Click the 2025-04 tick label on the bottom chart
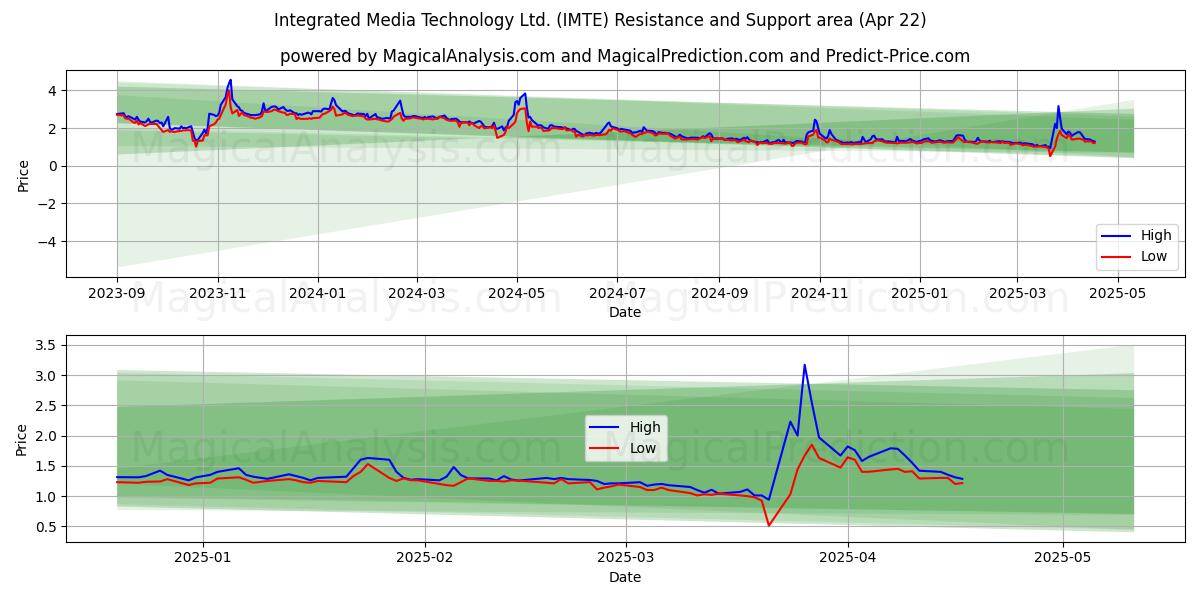This screenshot has width=1200, height=600. (848, 559)
